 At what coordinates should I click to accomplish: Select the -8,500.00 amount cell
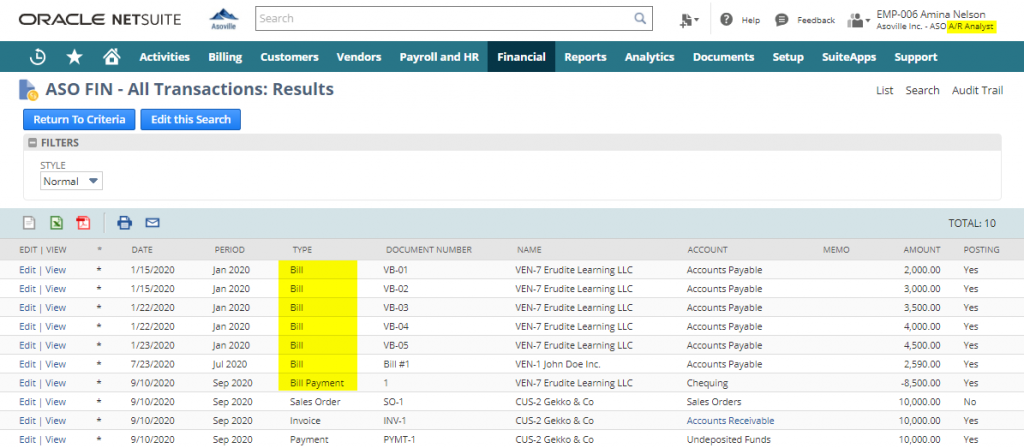click(921, 383)
